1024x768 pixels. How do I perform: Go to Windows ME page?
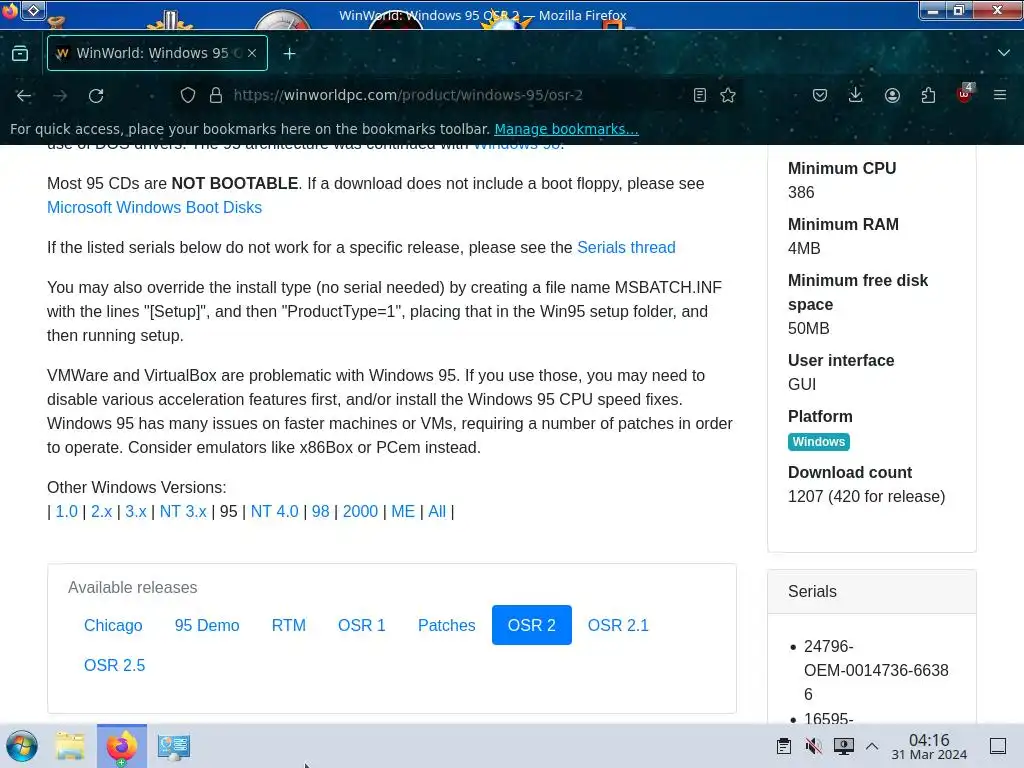403,511
